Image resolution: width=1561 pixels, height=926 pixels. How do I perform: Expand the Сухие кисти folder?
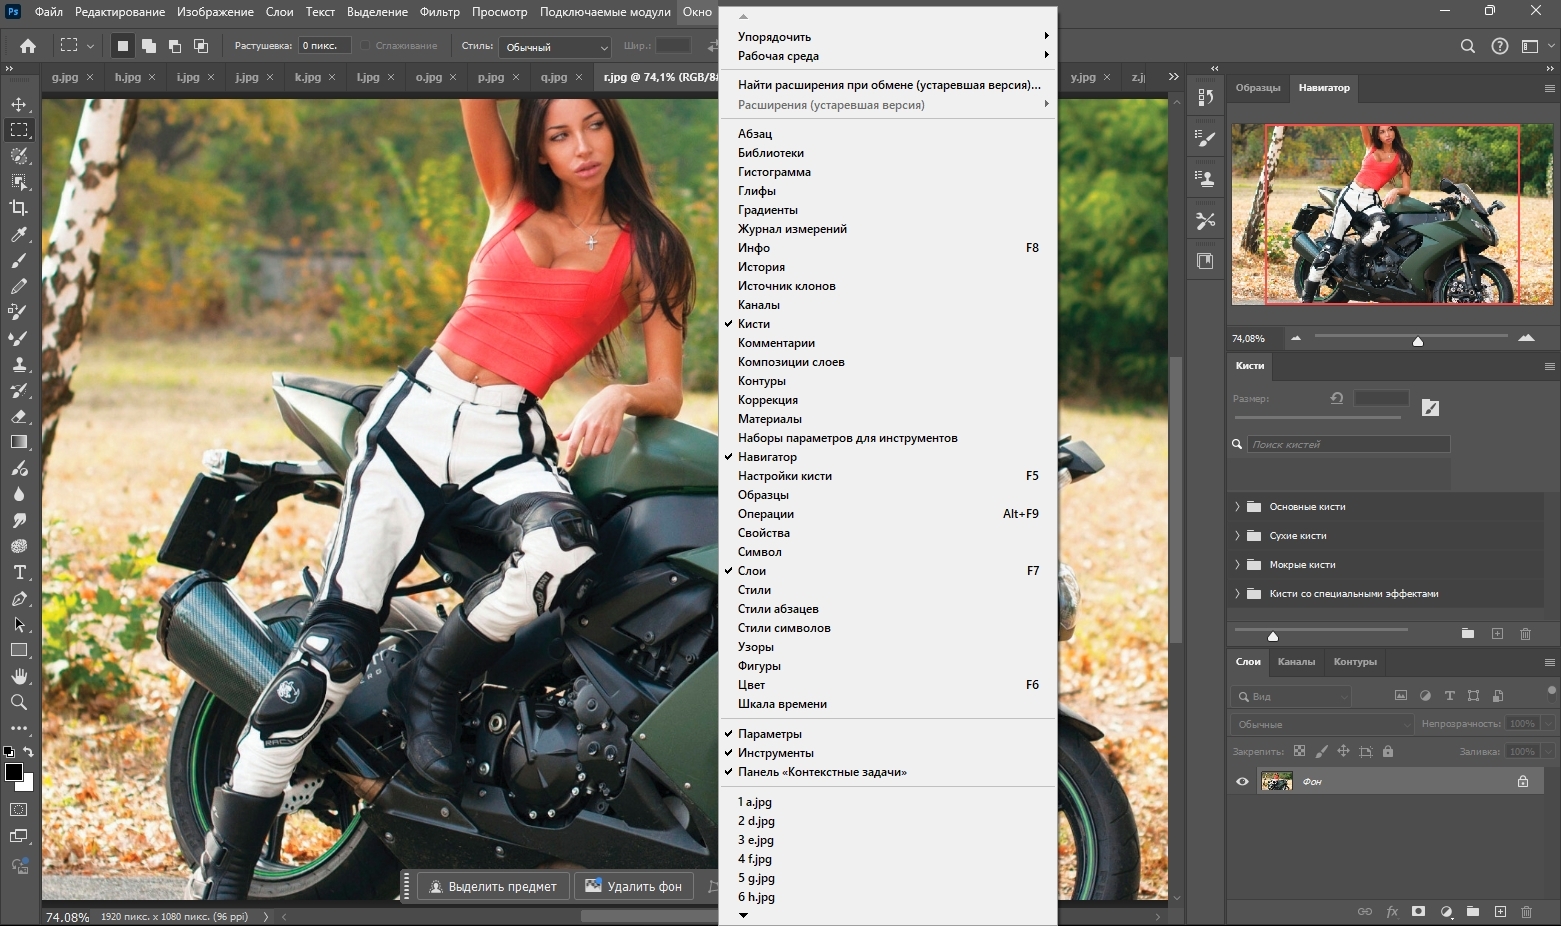pos(1237,536)
